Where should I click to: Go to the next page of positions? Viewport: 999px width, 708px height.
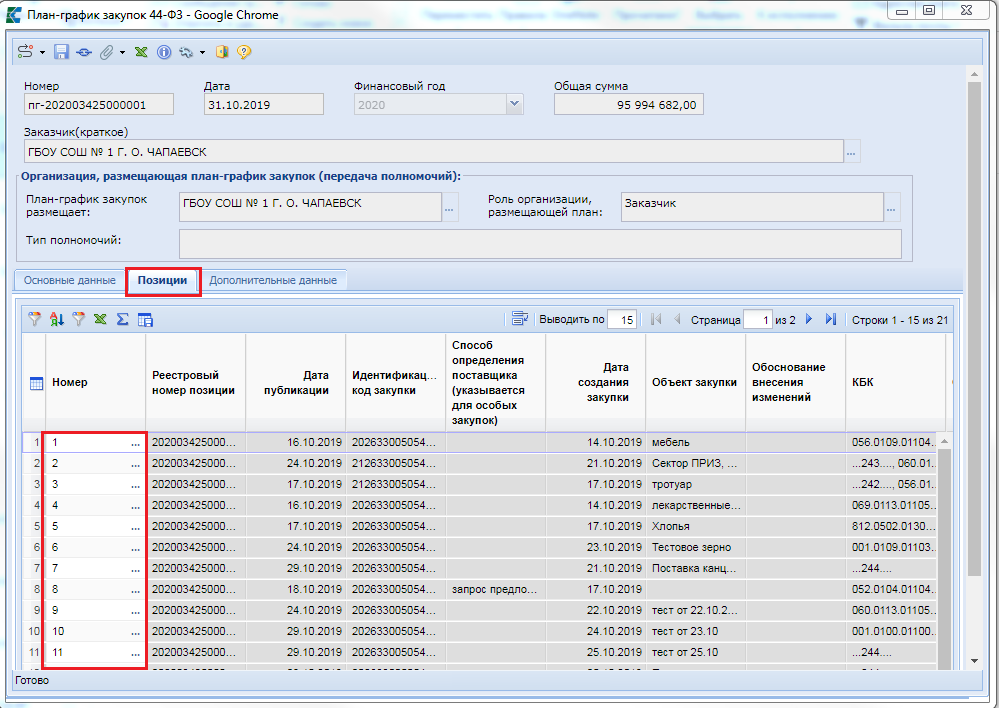(x=809, y=320)
